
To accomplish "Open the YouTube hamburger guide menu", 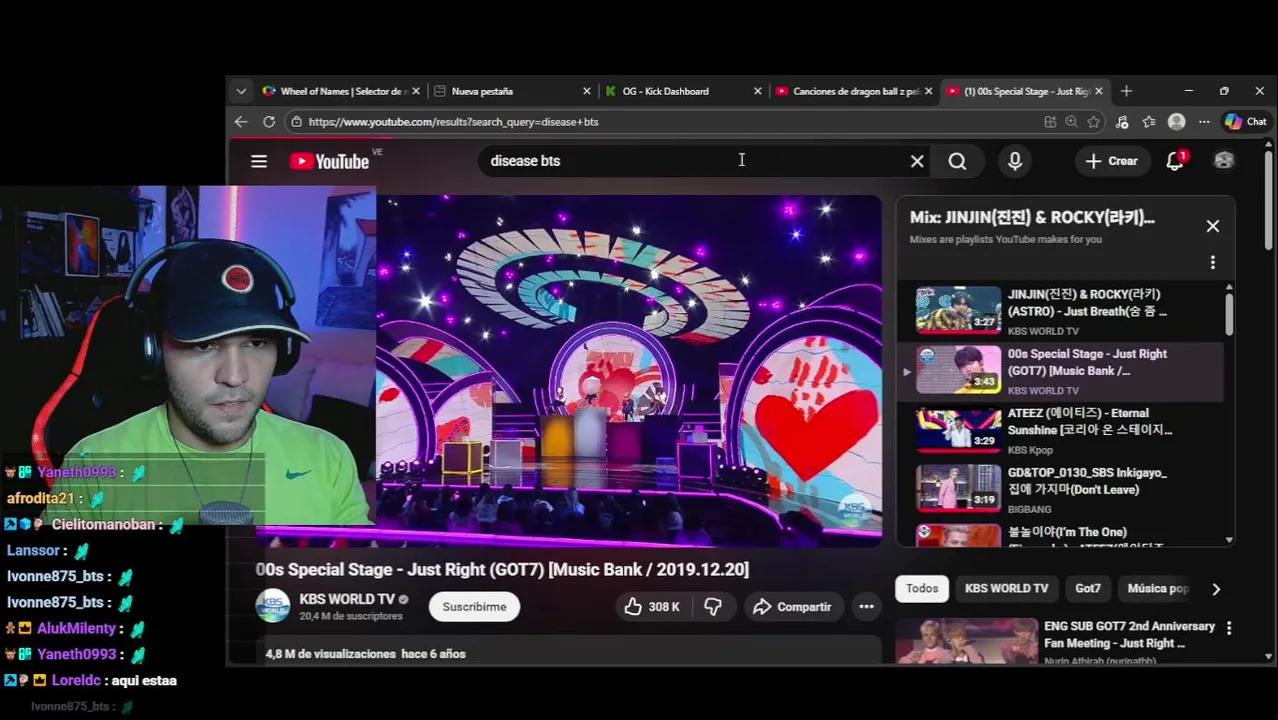I will pos(259,161).
